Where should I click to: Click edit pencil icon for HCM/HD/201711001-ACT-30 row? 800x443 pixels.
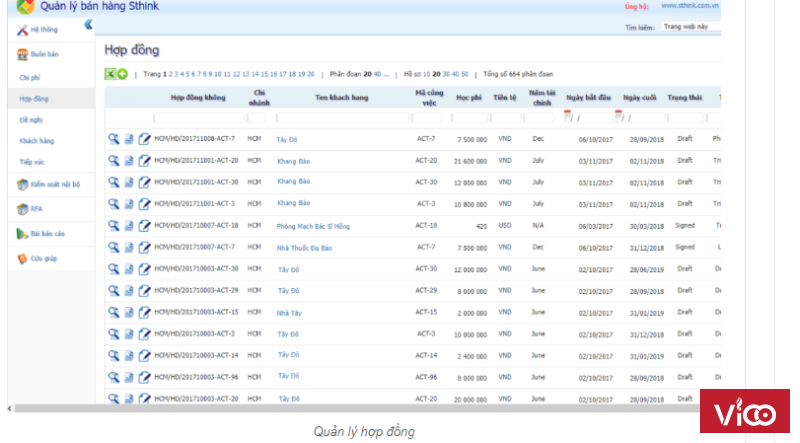144,182
